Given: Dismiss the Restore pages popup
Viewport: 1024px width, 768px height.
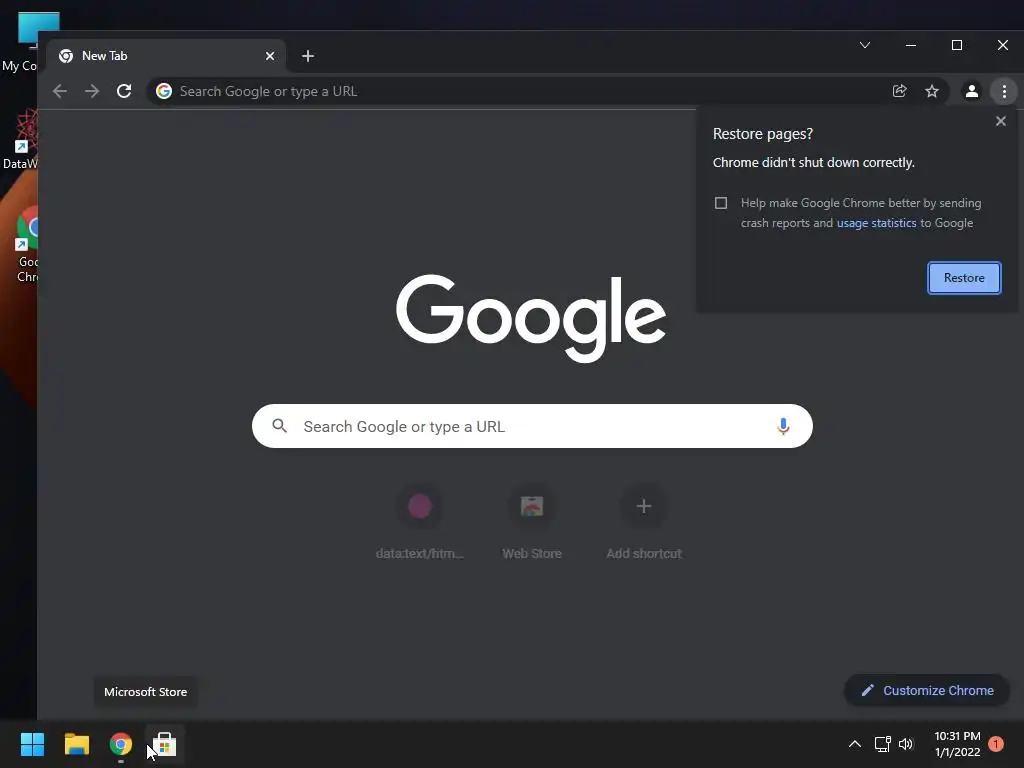Looking at the screenshot, I should coord(1000,121).
